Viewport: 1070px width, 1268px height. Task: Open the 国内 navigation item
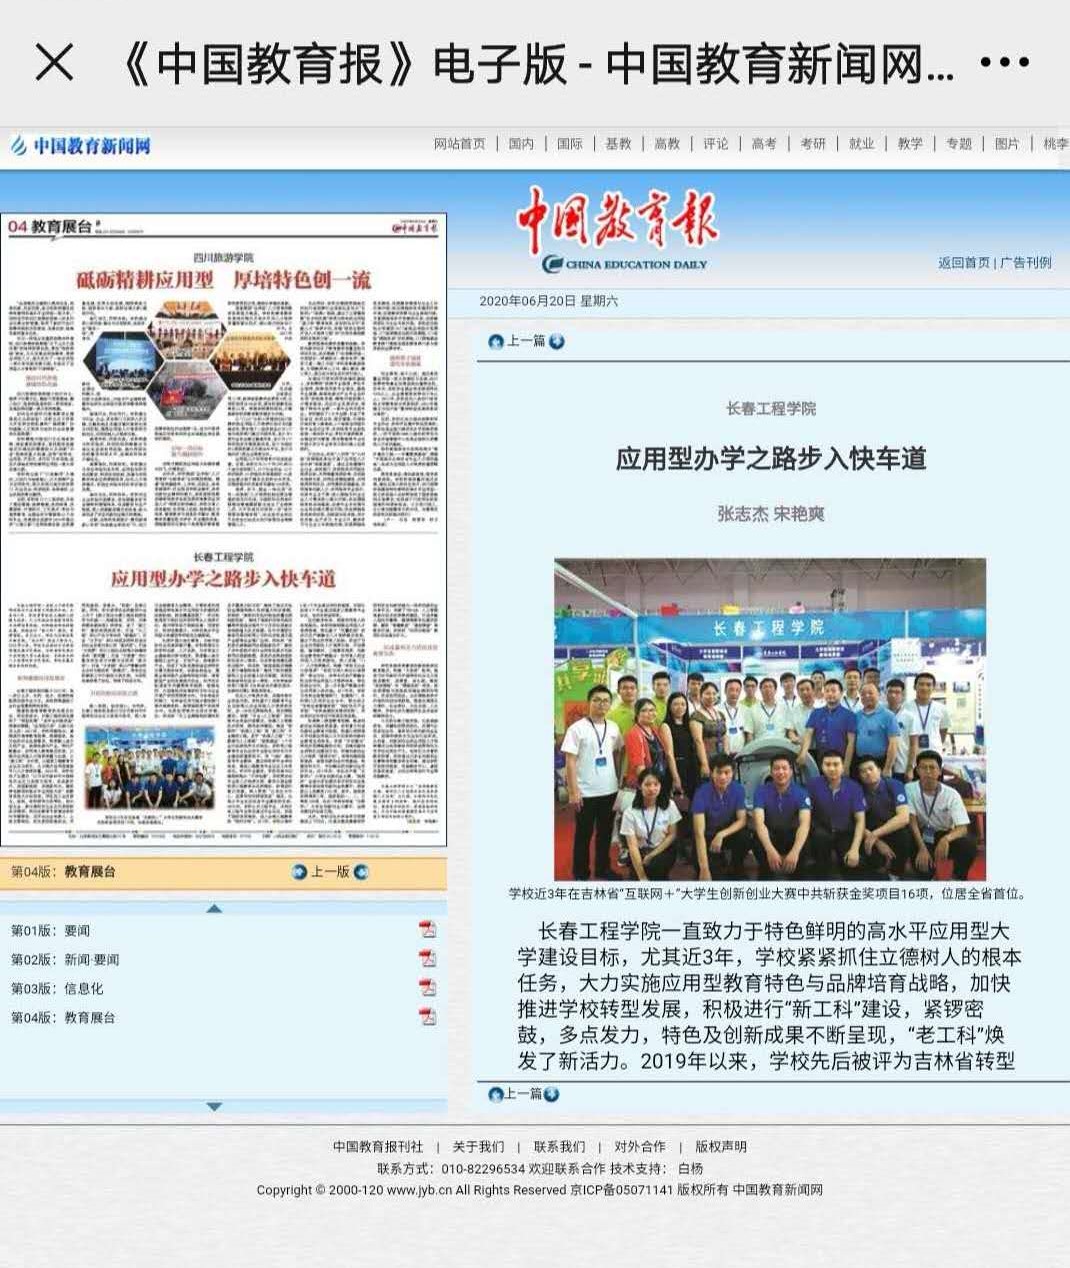[x=521, y=144]
